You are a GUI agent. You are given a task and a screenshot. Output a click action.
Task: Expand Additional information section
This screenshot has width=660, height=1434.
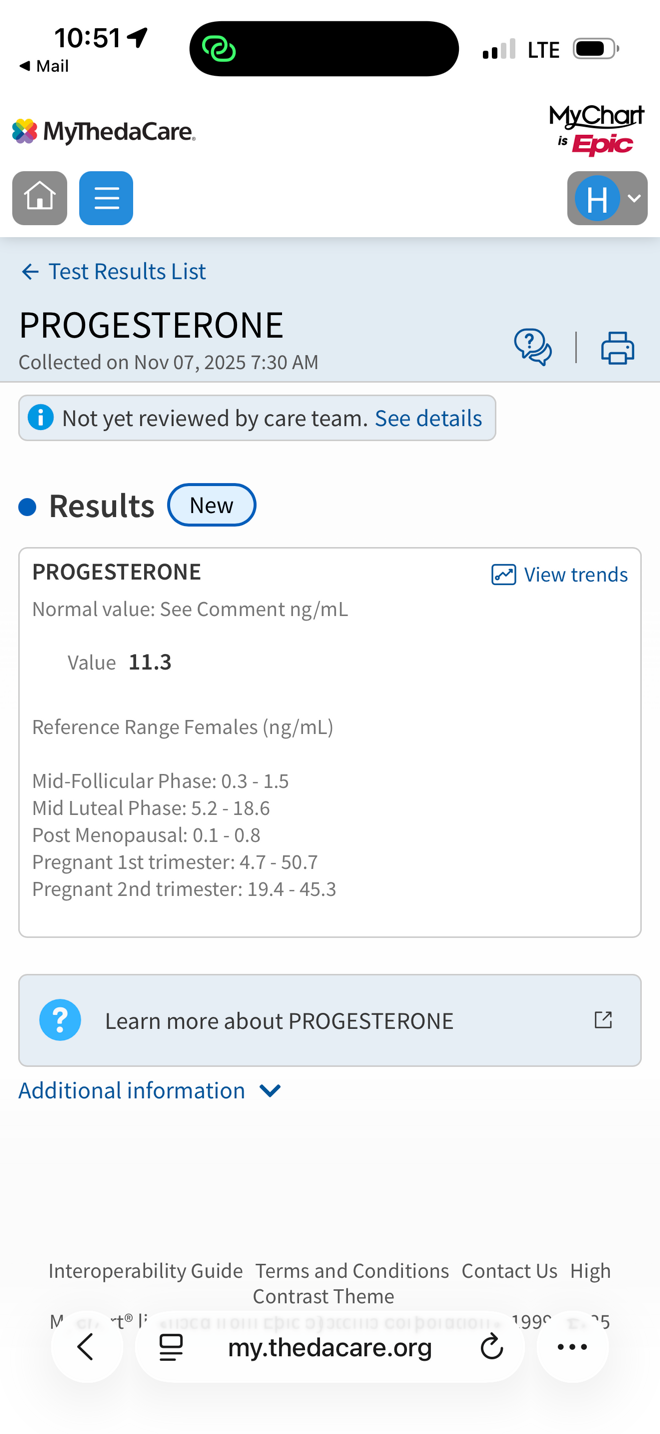coord(149,1090)
